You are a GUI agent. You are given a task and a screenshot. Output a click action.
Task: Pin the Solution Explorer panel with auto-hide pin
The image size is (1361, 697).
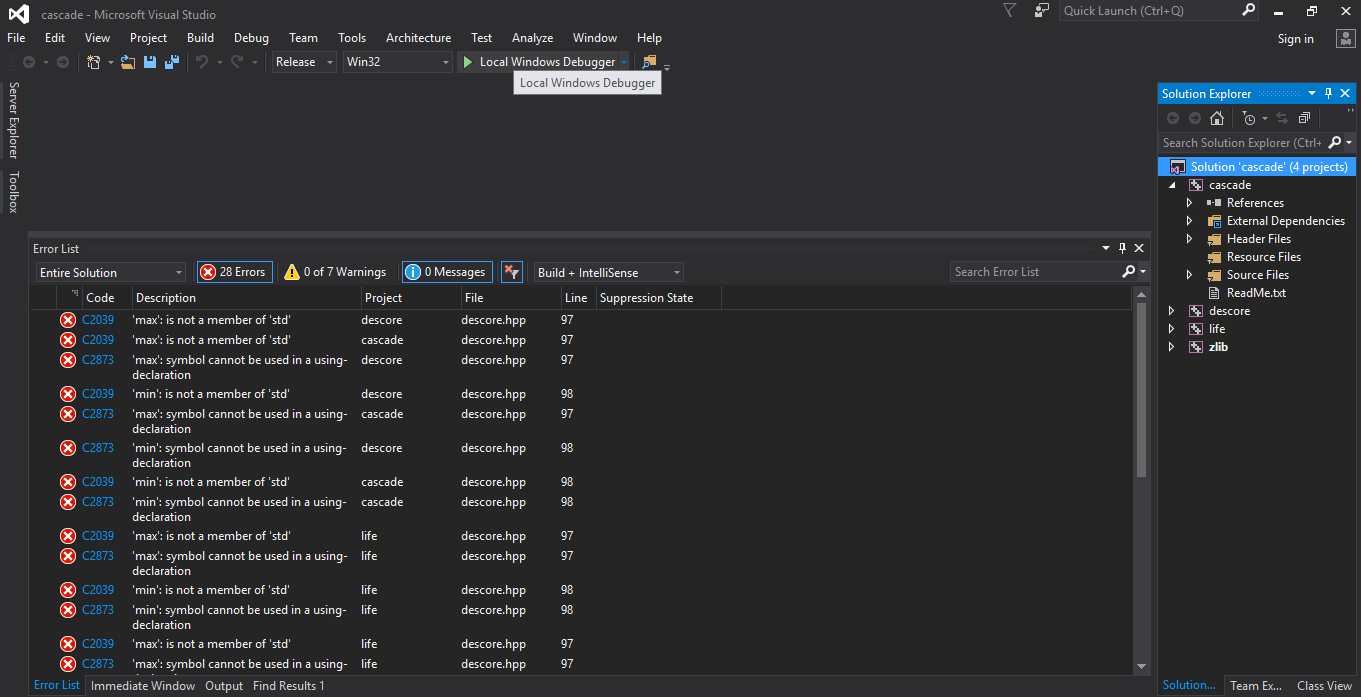[x=1328, y=93]
